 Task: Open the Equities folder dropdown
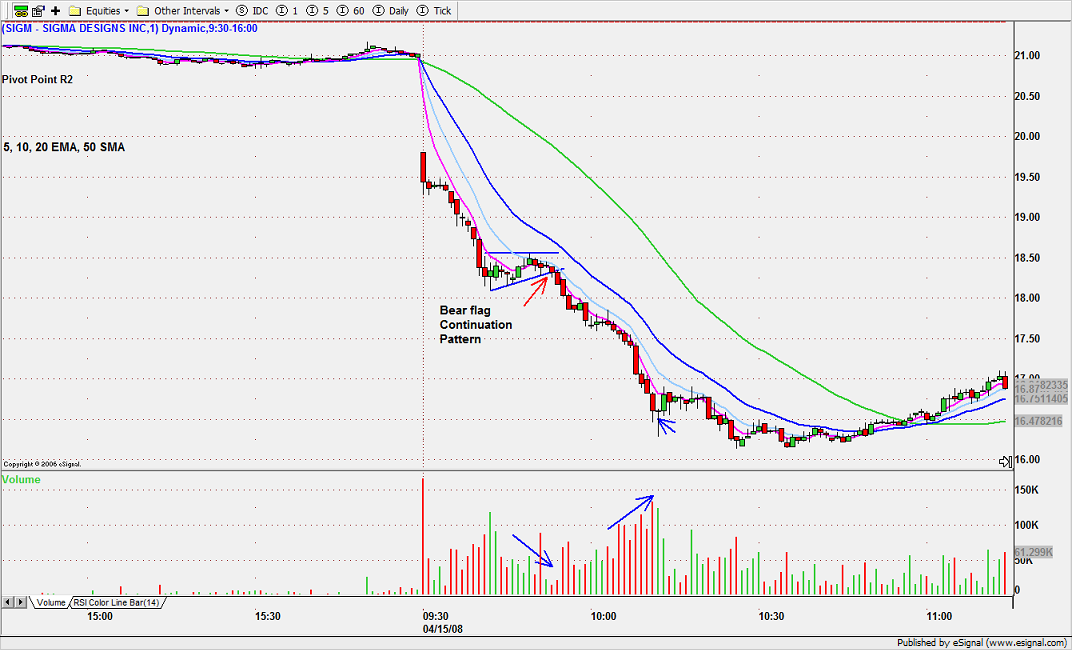tap(99, 11)
